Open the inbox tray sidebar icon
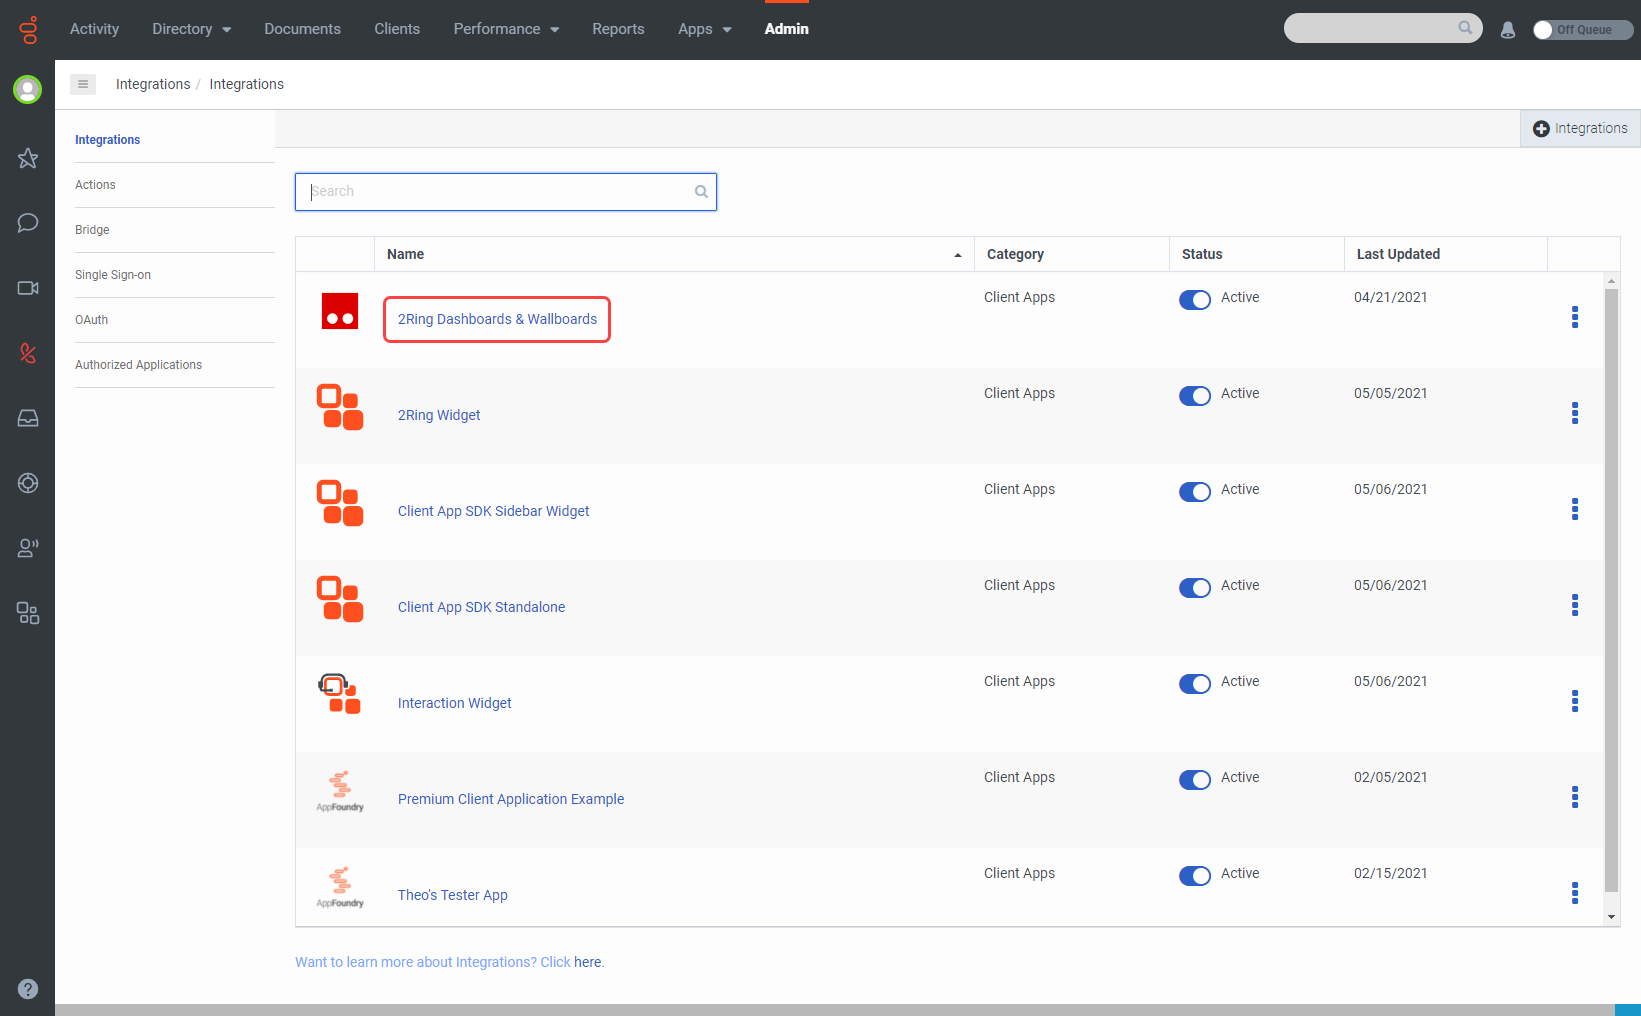 click(x=28, y=418)
